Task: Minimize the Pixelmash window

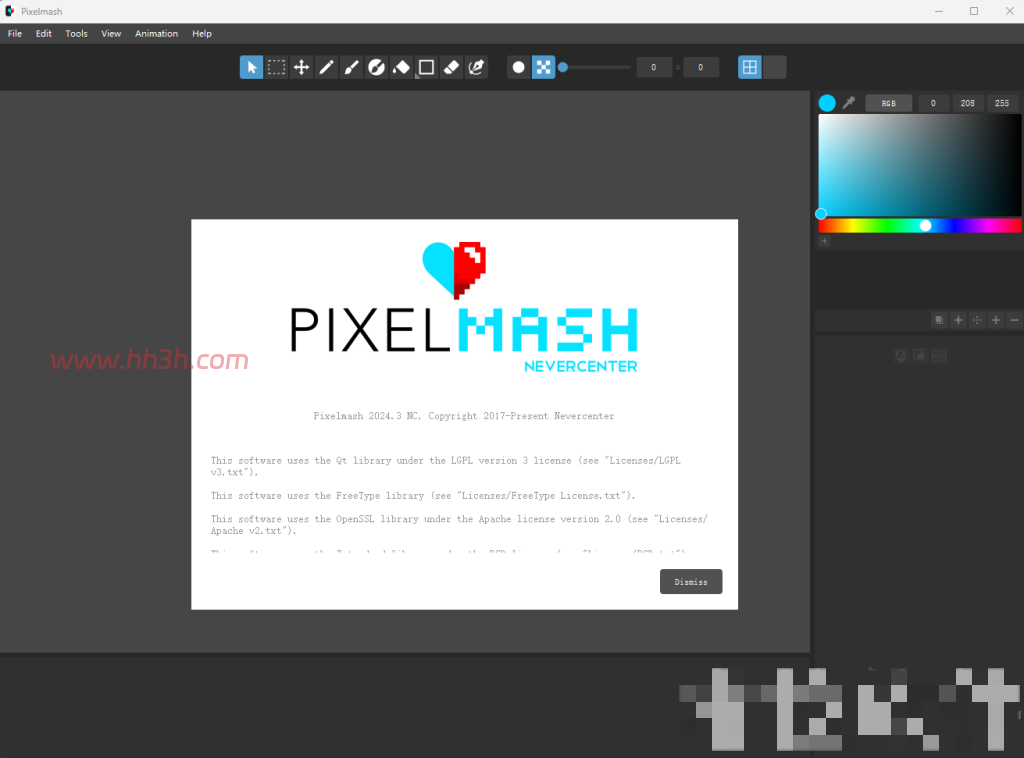Action: pyautogui.click(x=939, y=11)
